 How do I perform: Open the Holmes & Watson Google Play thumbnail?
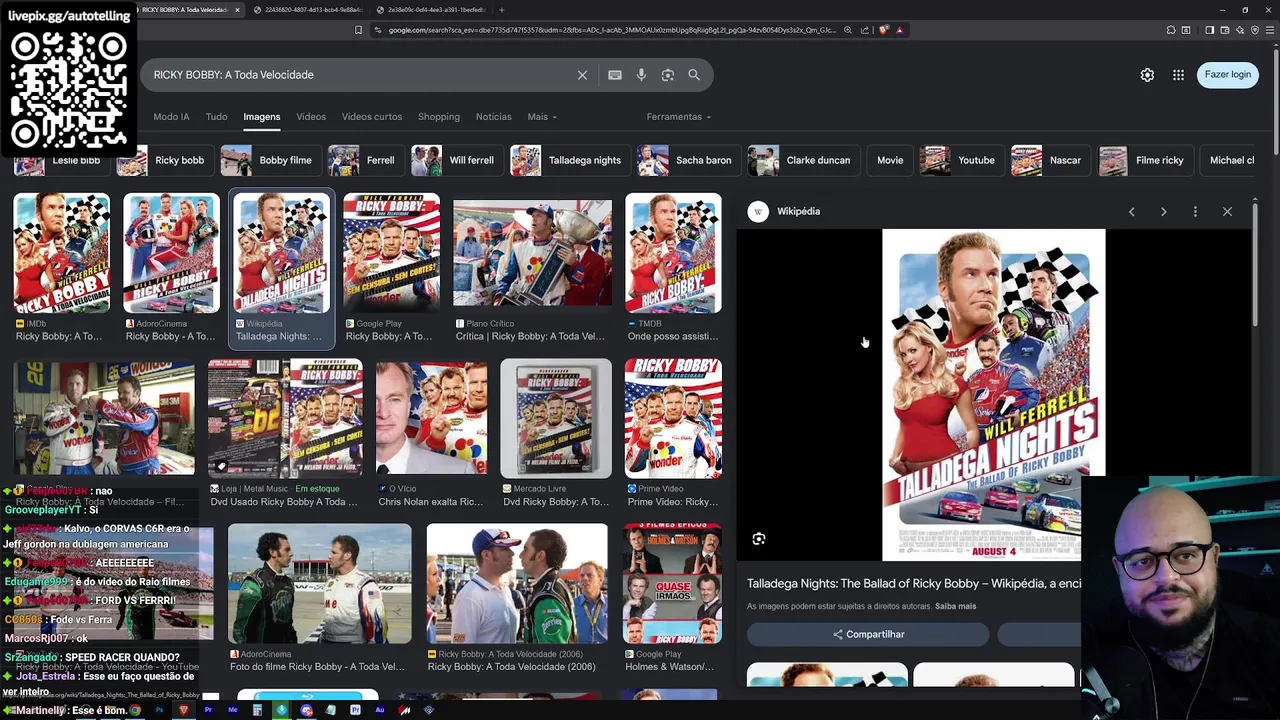click(672, 584)
